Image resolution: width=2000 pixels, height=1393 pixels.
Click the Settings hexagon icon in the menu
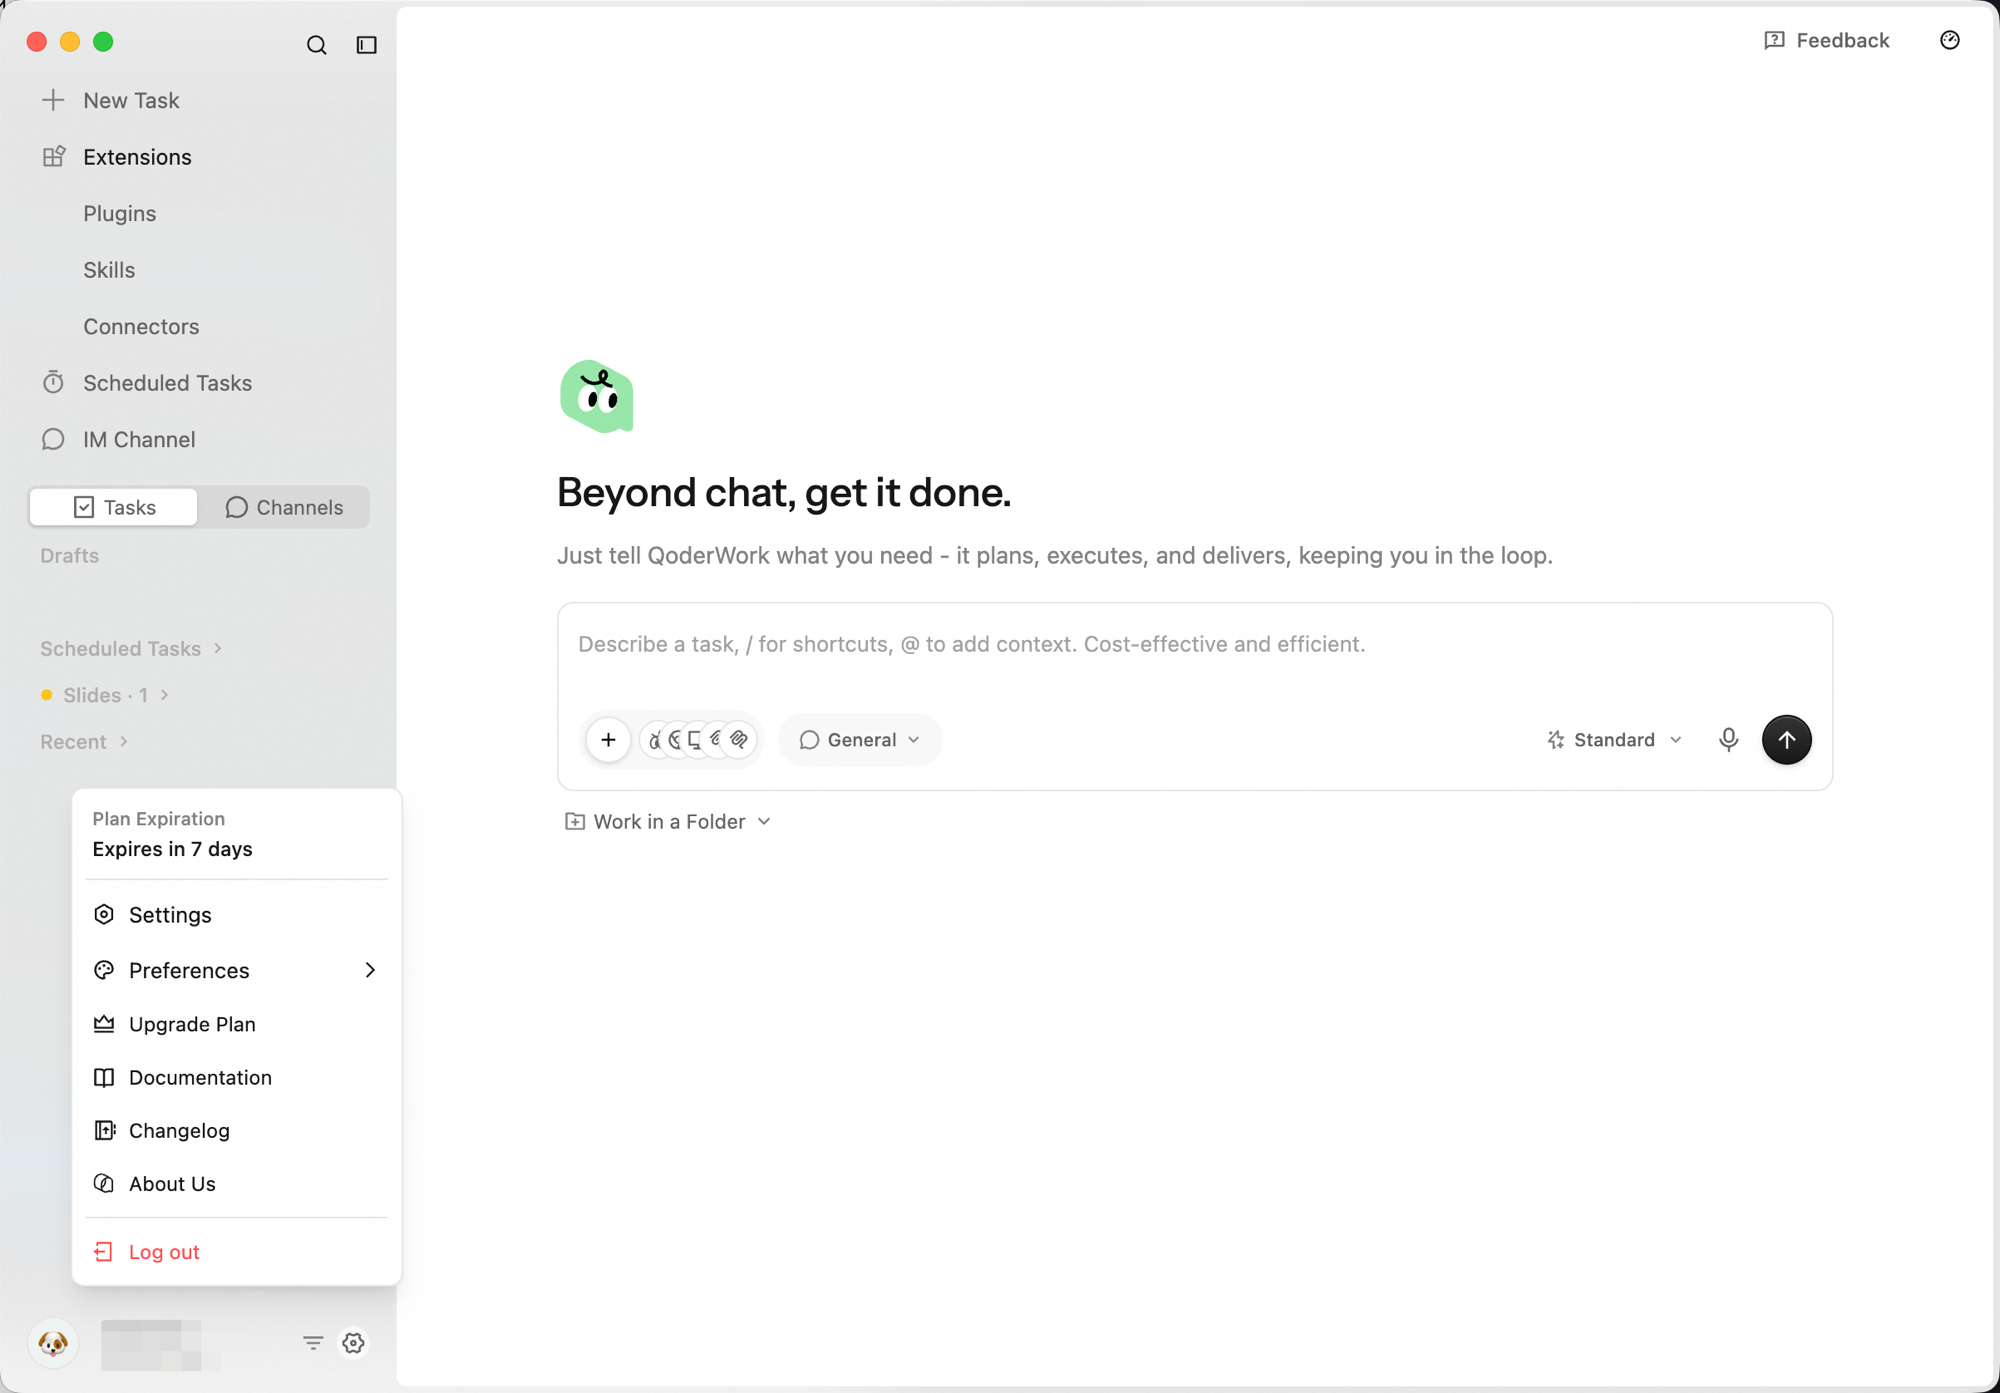(104, 915)
